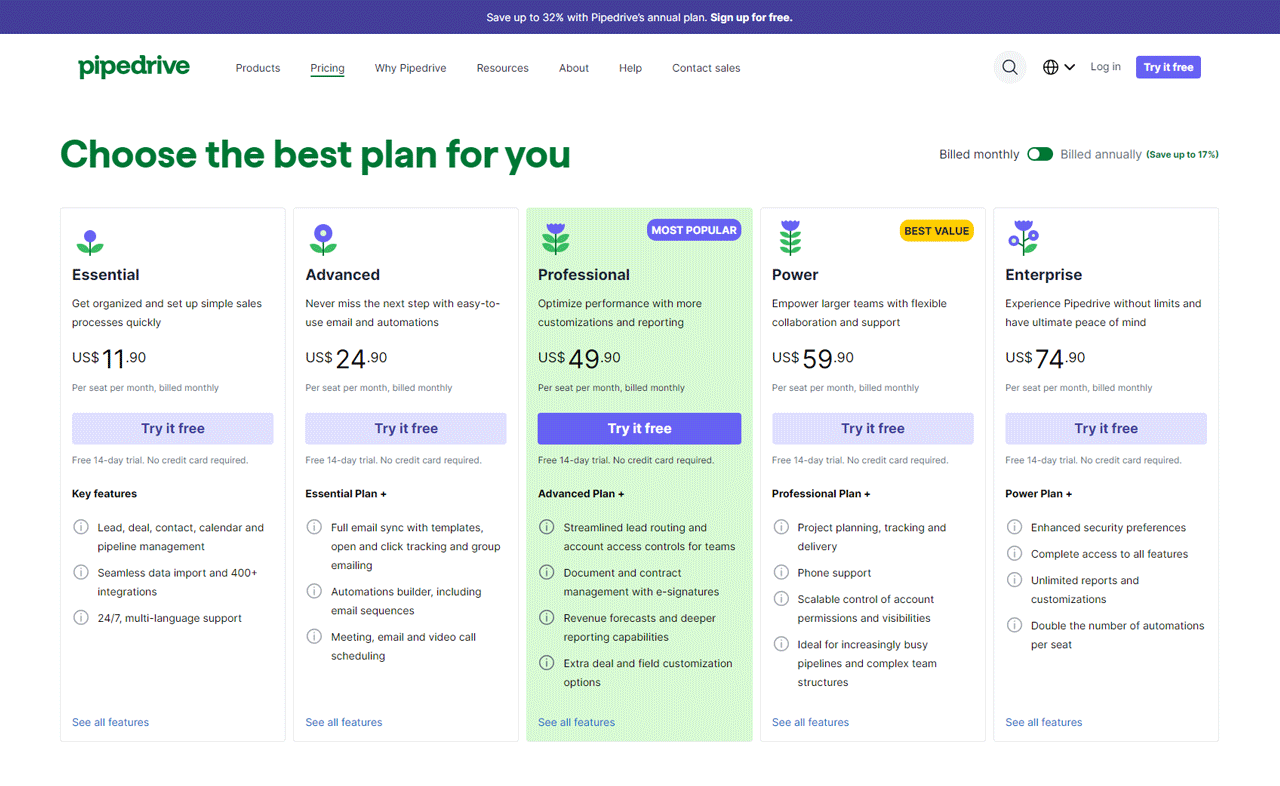Toggle billing between monthly and annually

[1040, 154]
